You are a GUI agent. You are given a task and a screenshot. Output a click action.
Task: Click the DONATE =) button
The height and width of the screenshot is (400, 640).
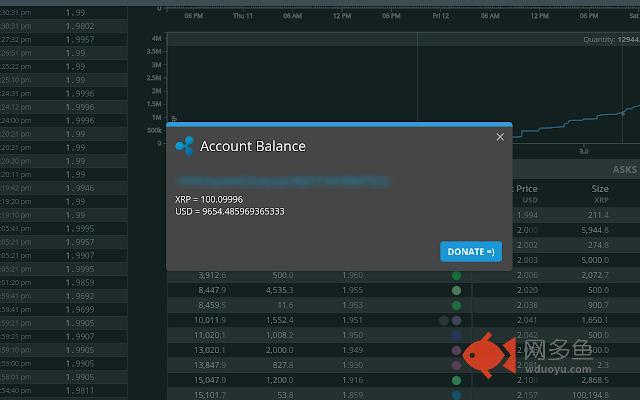(x=471, y=251)
